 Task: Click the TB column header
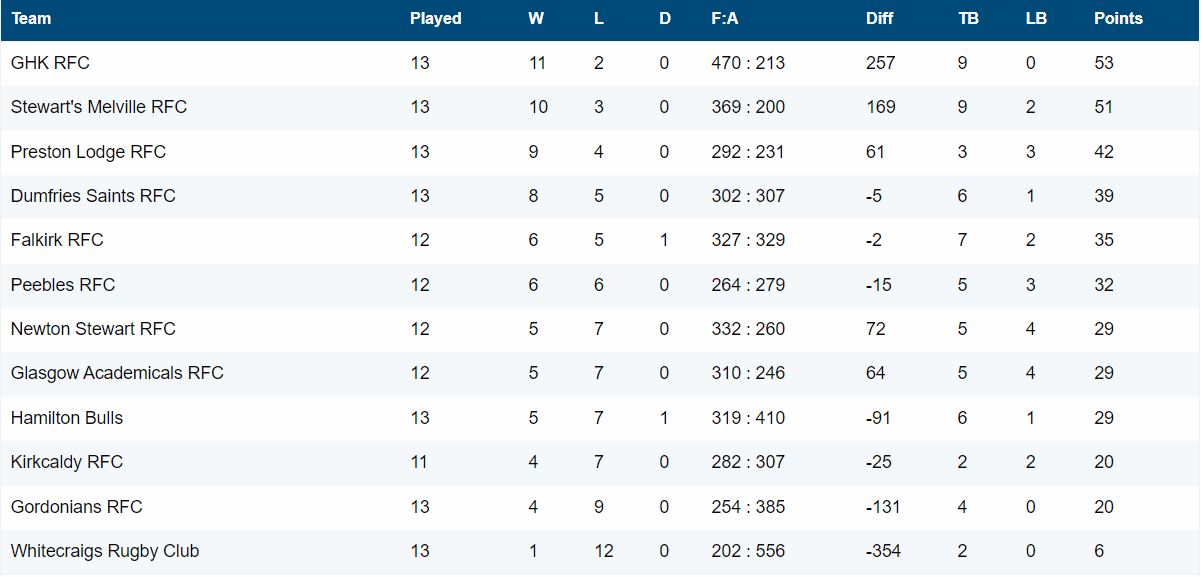pyautogui.click(x=968, y=18)
